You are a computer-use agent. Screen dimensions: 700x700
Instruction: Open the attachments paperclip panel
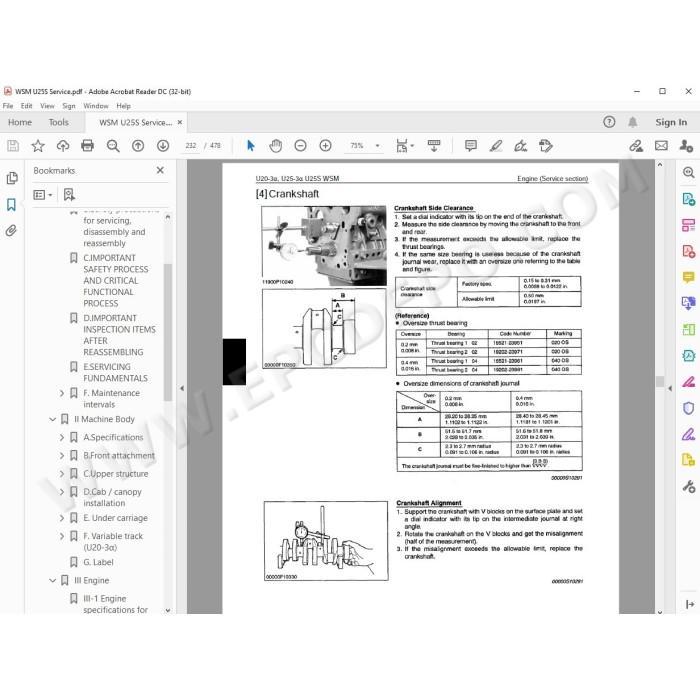click(11, 231)
